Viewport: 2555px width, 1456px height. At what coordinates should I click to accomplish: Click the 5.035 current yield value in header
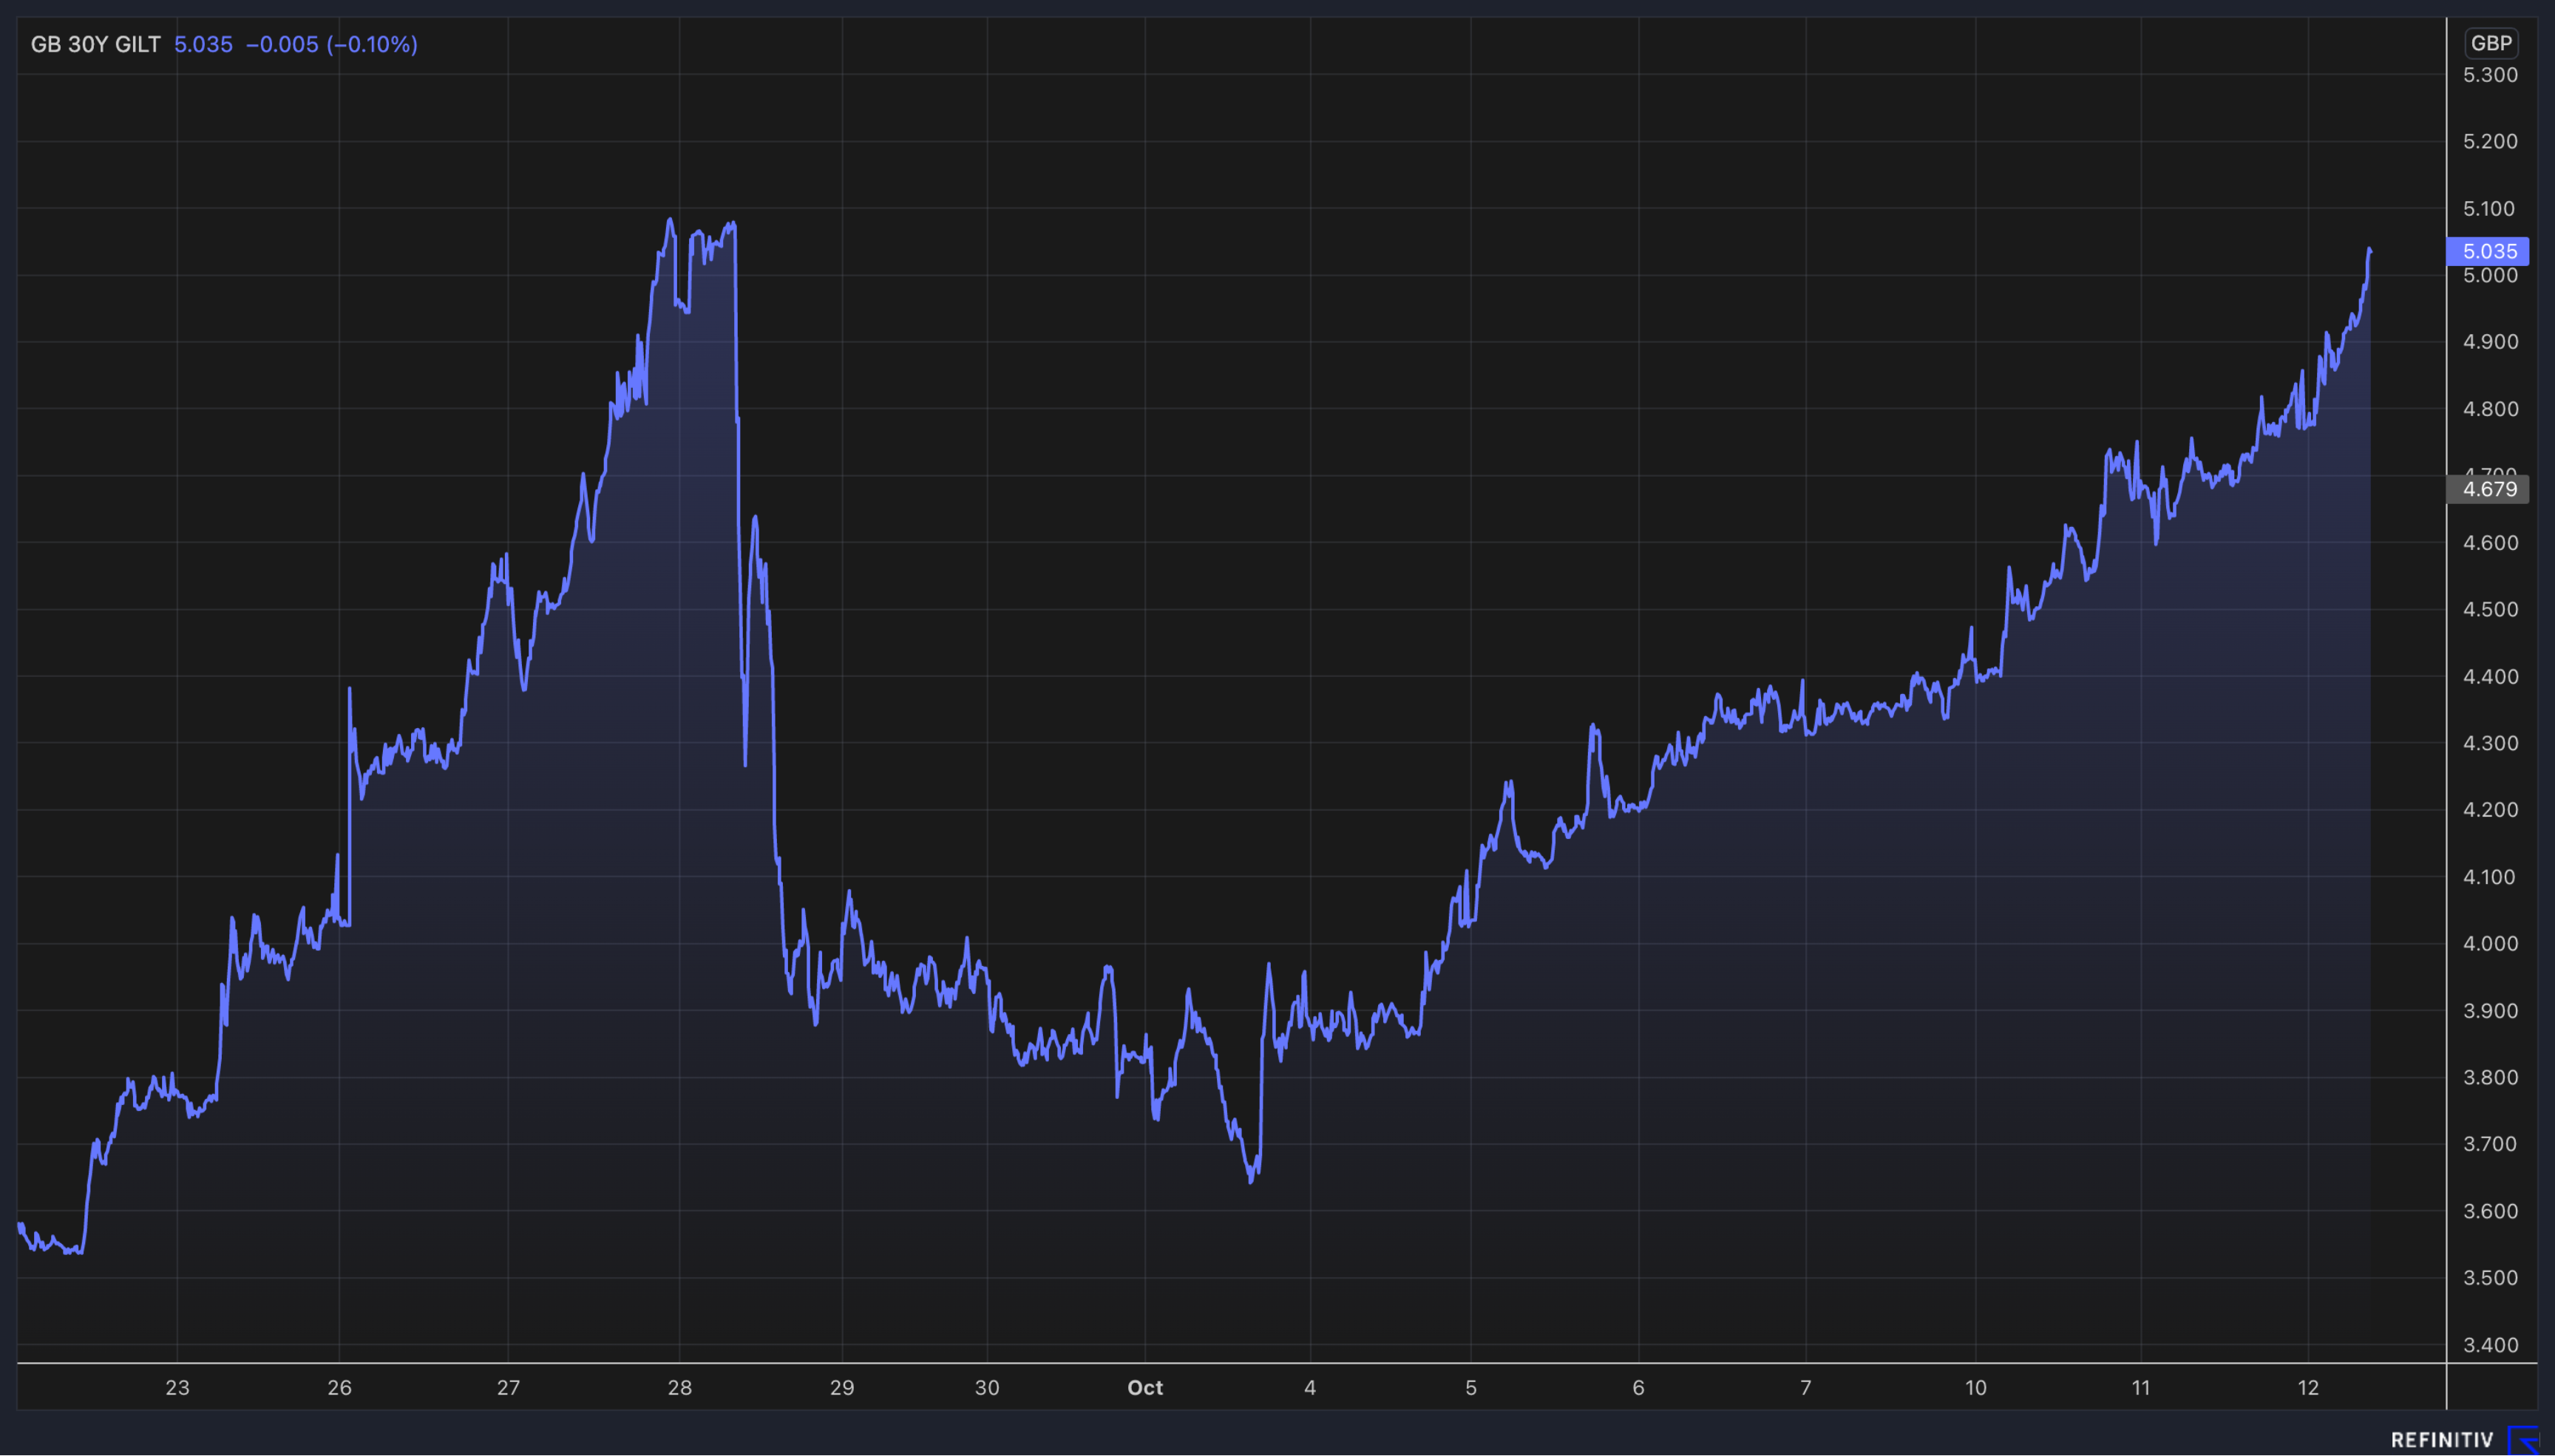[x=203, y=44]
